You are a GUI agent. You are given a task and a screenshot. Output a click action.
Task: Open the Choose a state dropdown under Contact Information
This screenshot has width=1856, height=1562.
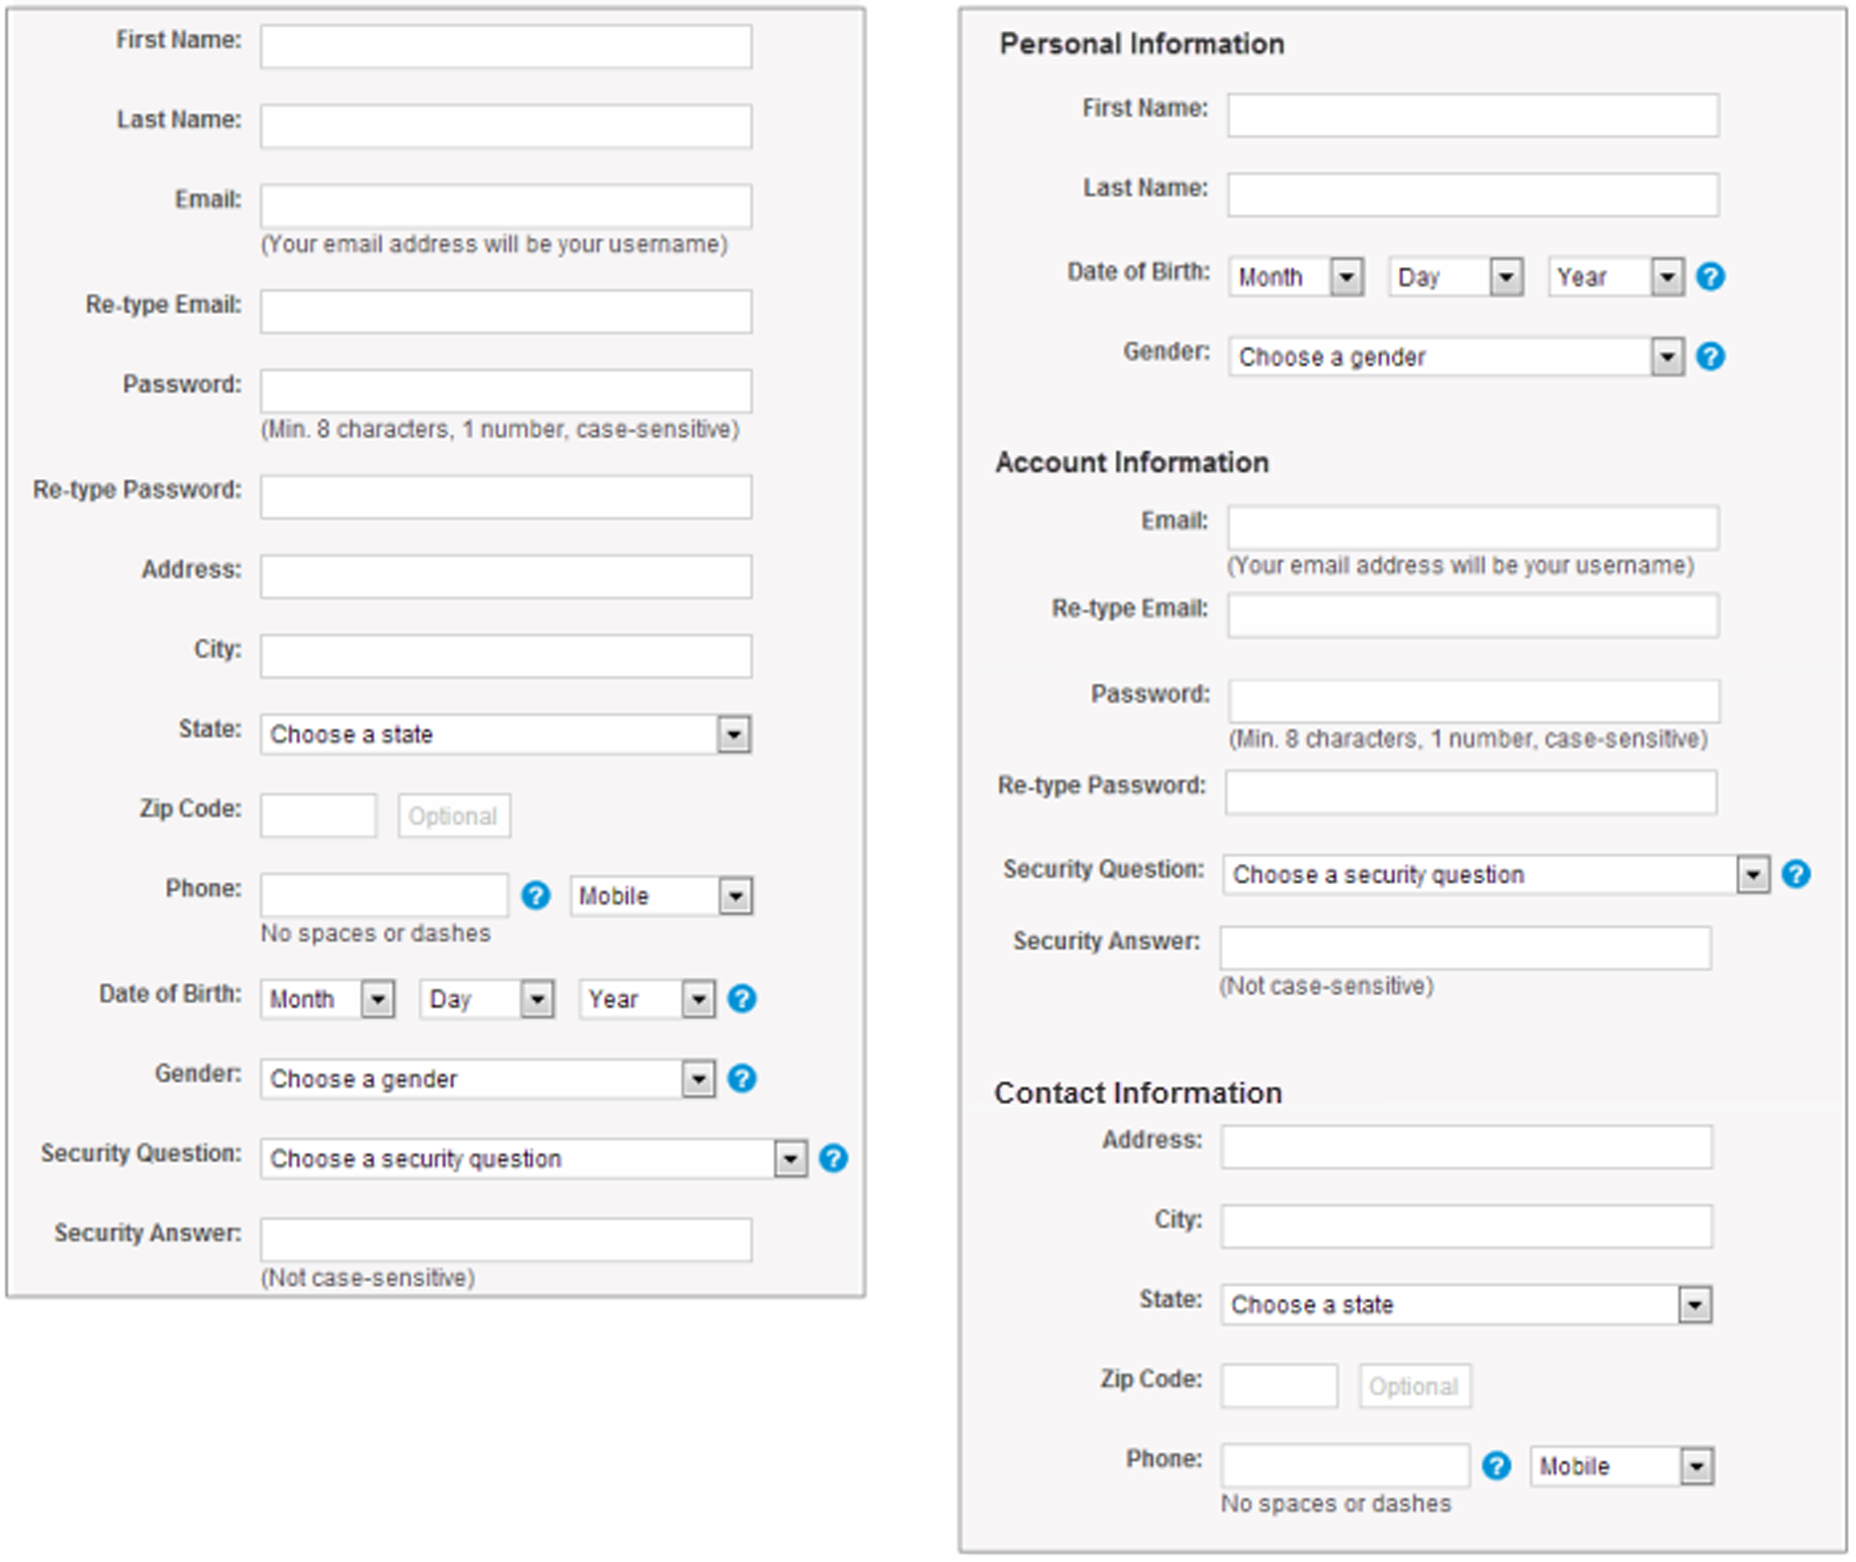tap(1465, 1305)
